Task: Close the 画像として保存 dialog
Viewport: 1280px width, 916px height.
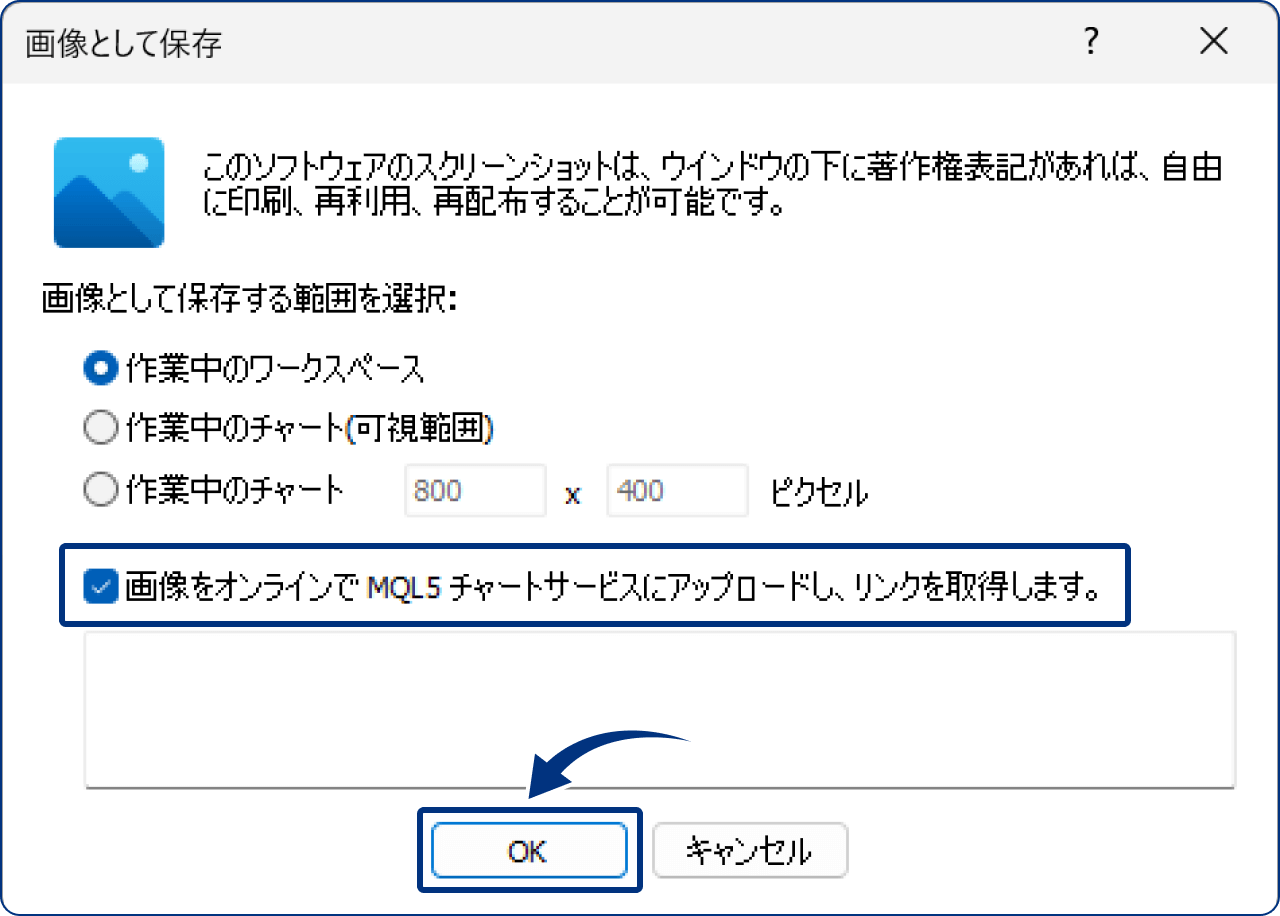Action: (x=1214, y=42)
